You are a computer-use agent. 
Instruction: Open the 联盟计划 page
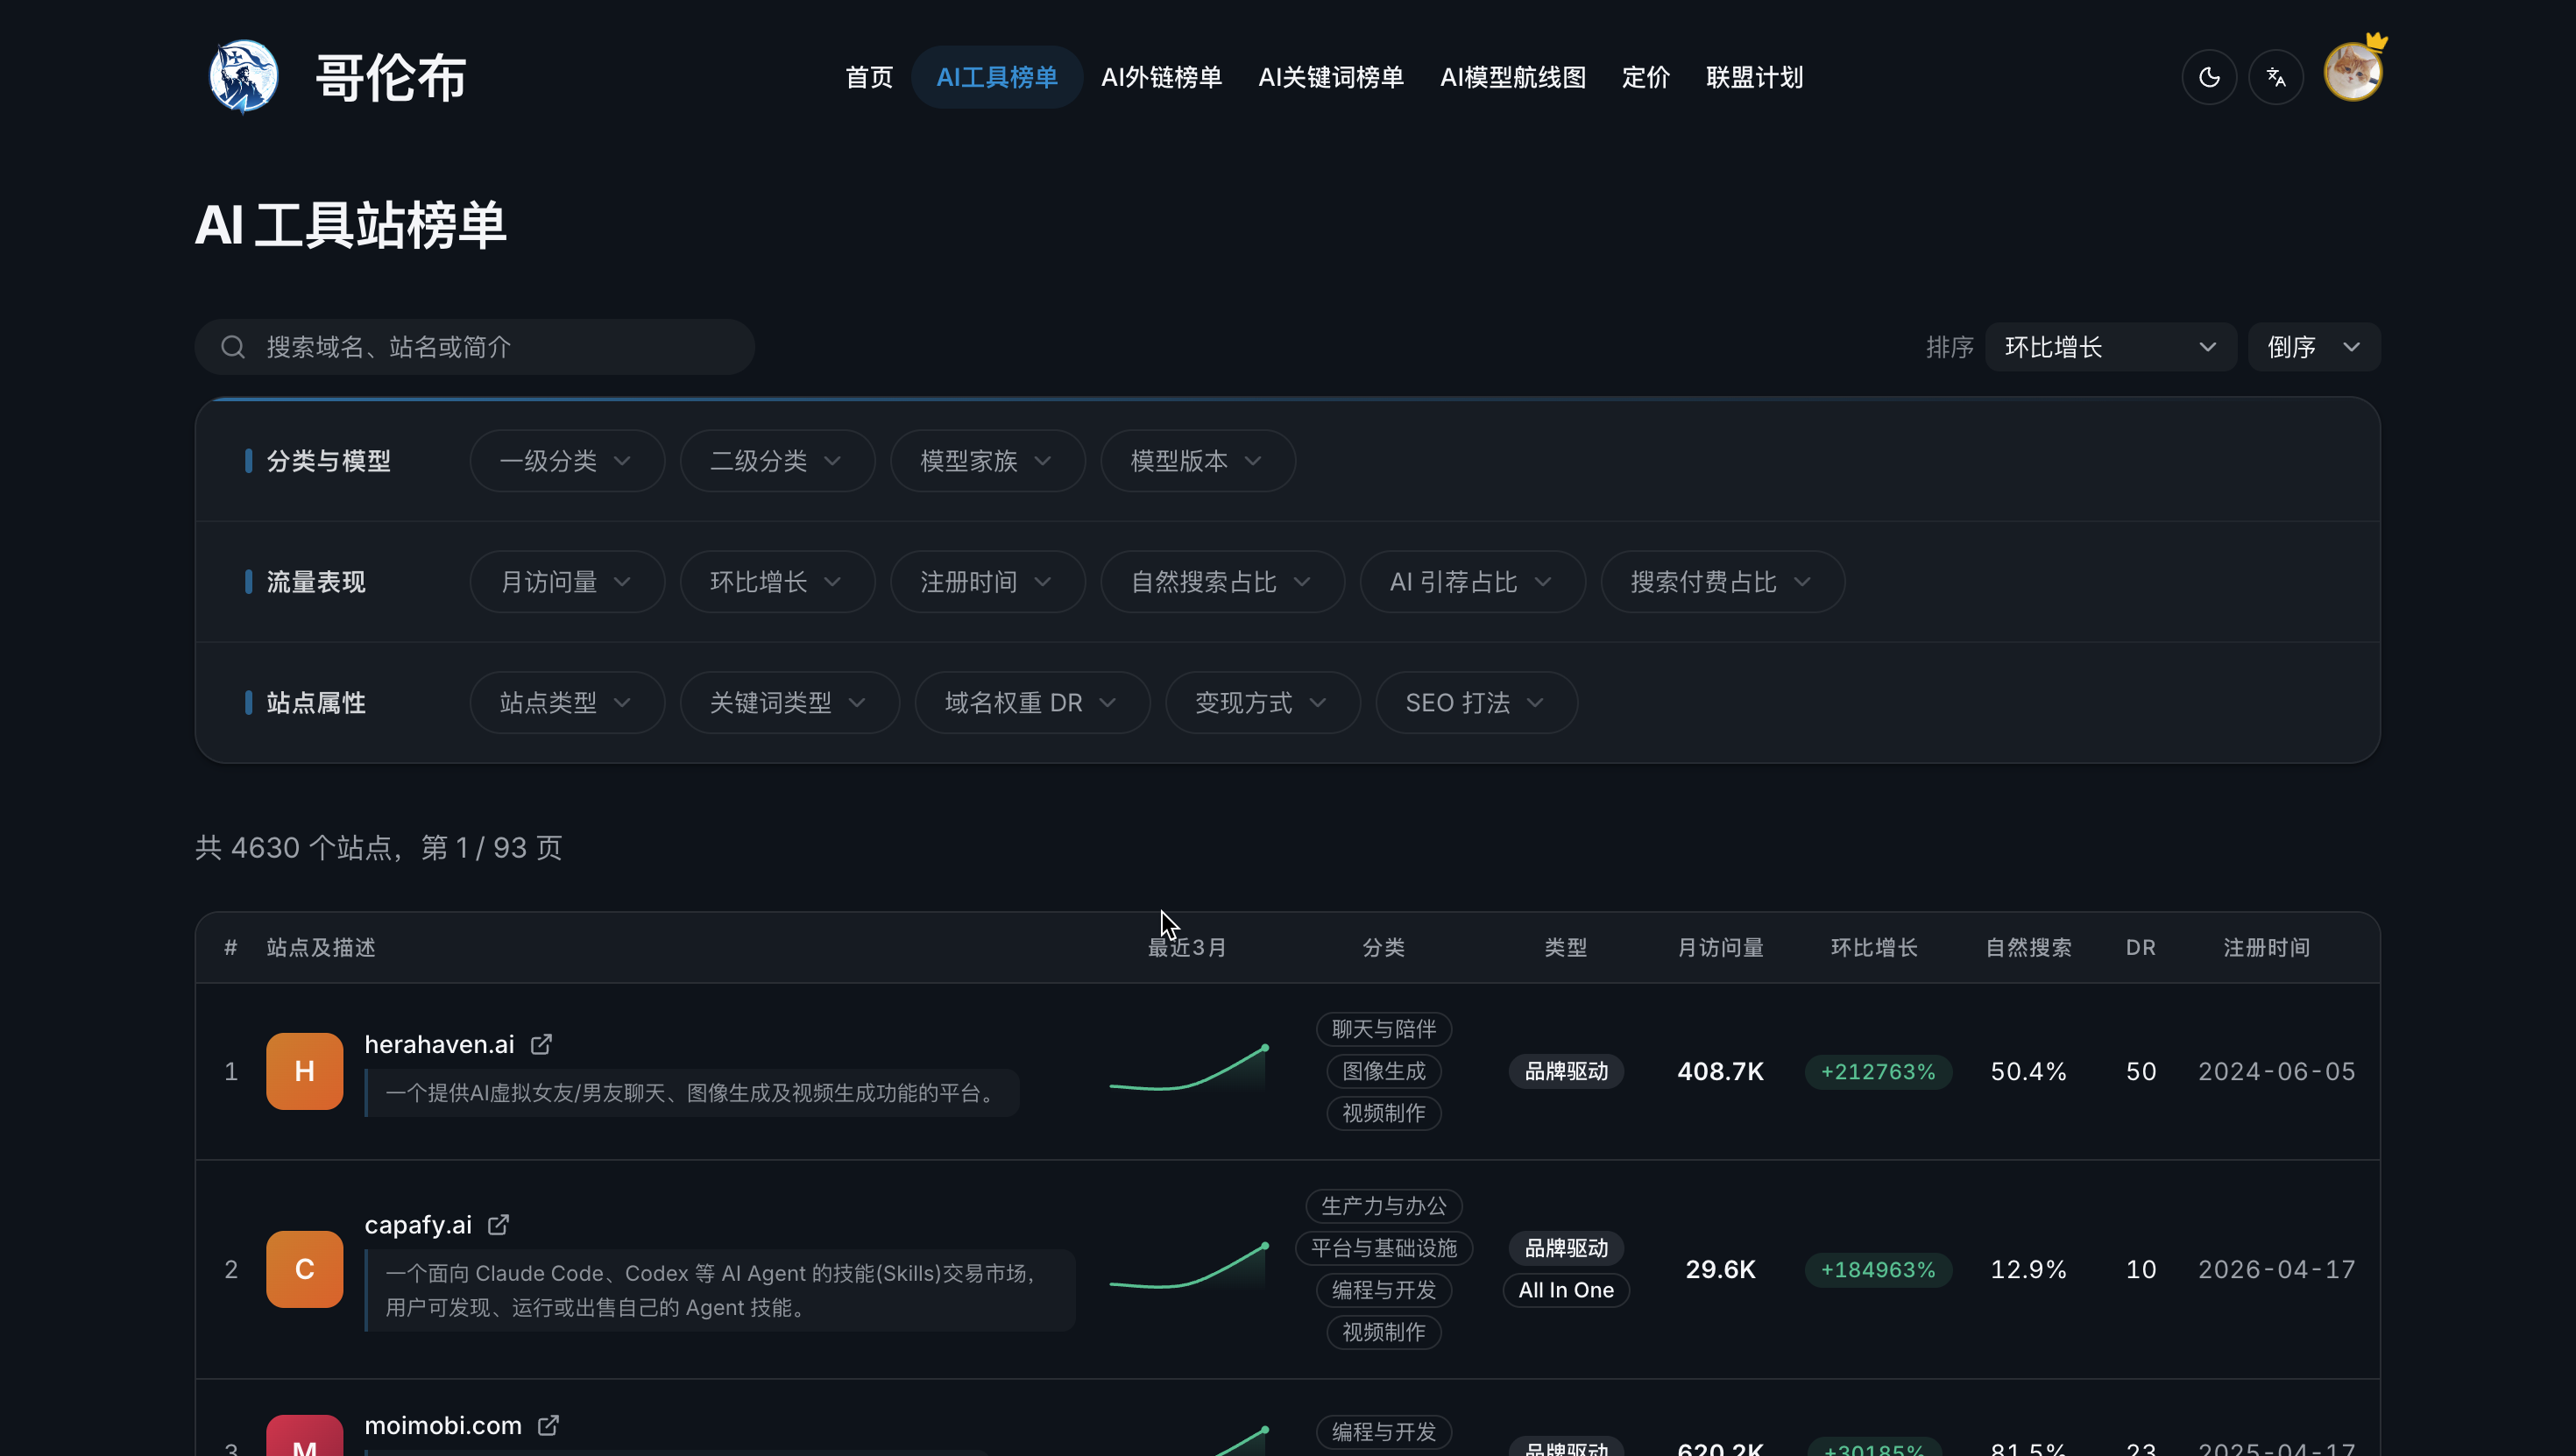(1755, 77)
